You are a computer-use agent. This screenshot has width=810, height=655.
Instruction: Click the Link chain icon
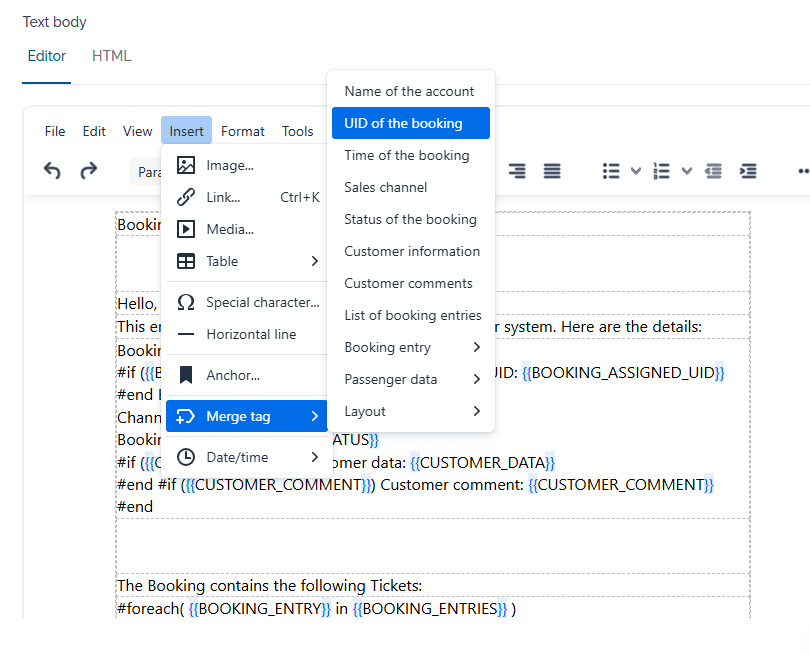[186, 197]
